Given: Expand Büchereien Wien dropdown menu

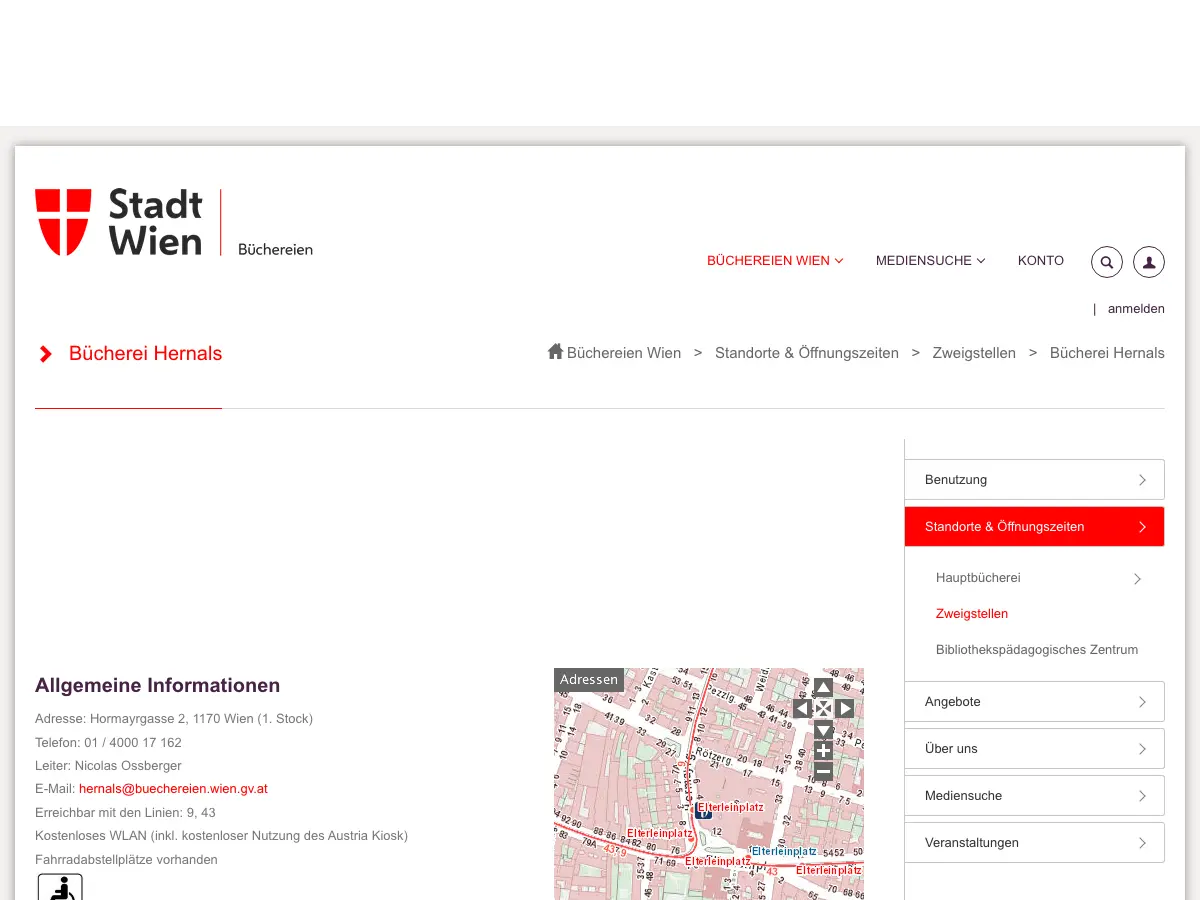Looking at the screenshot, I should (x=775, y=261).
